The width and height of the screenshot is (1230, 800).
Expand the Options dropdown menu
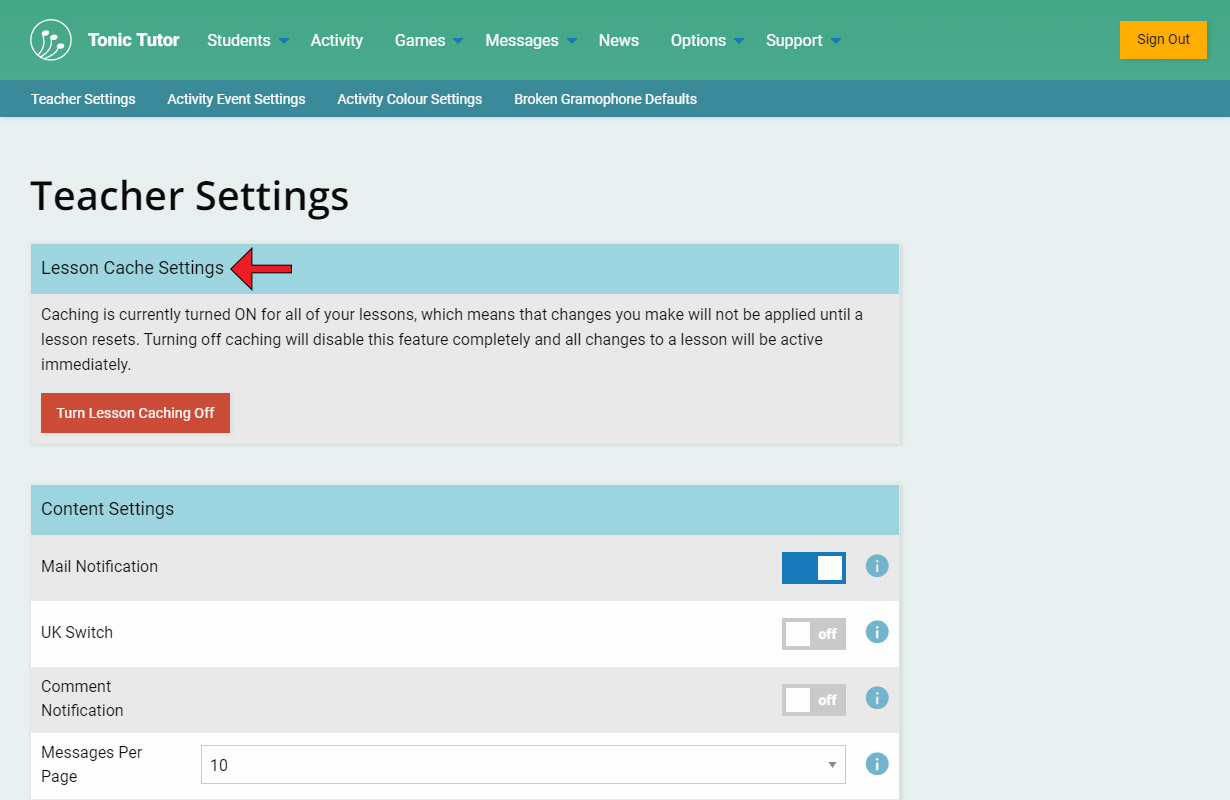pyautogui.click(x=706, y=41)
